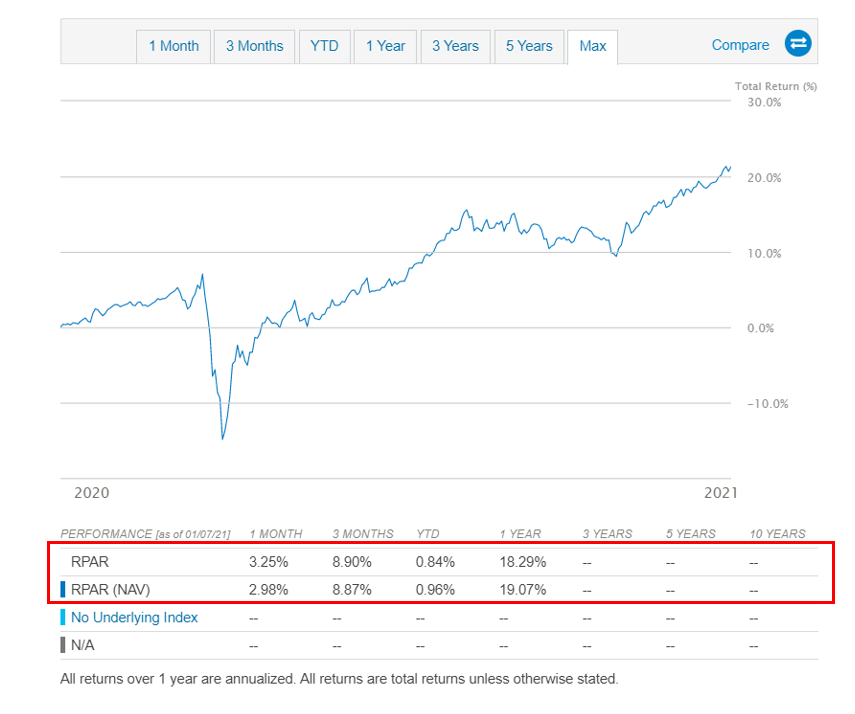The width and height of the screenshot is (855, 714).
Task: Click the 1 YEAR column header
Action: coord(520,533)
